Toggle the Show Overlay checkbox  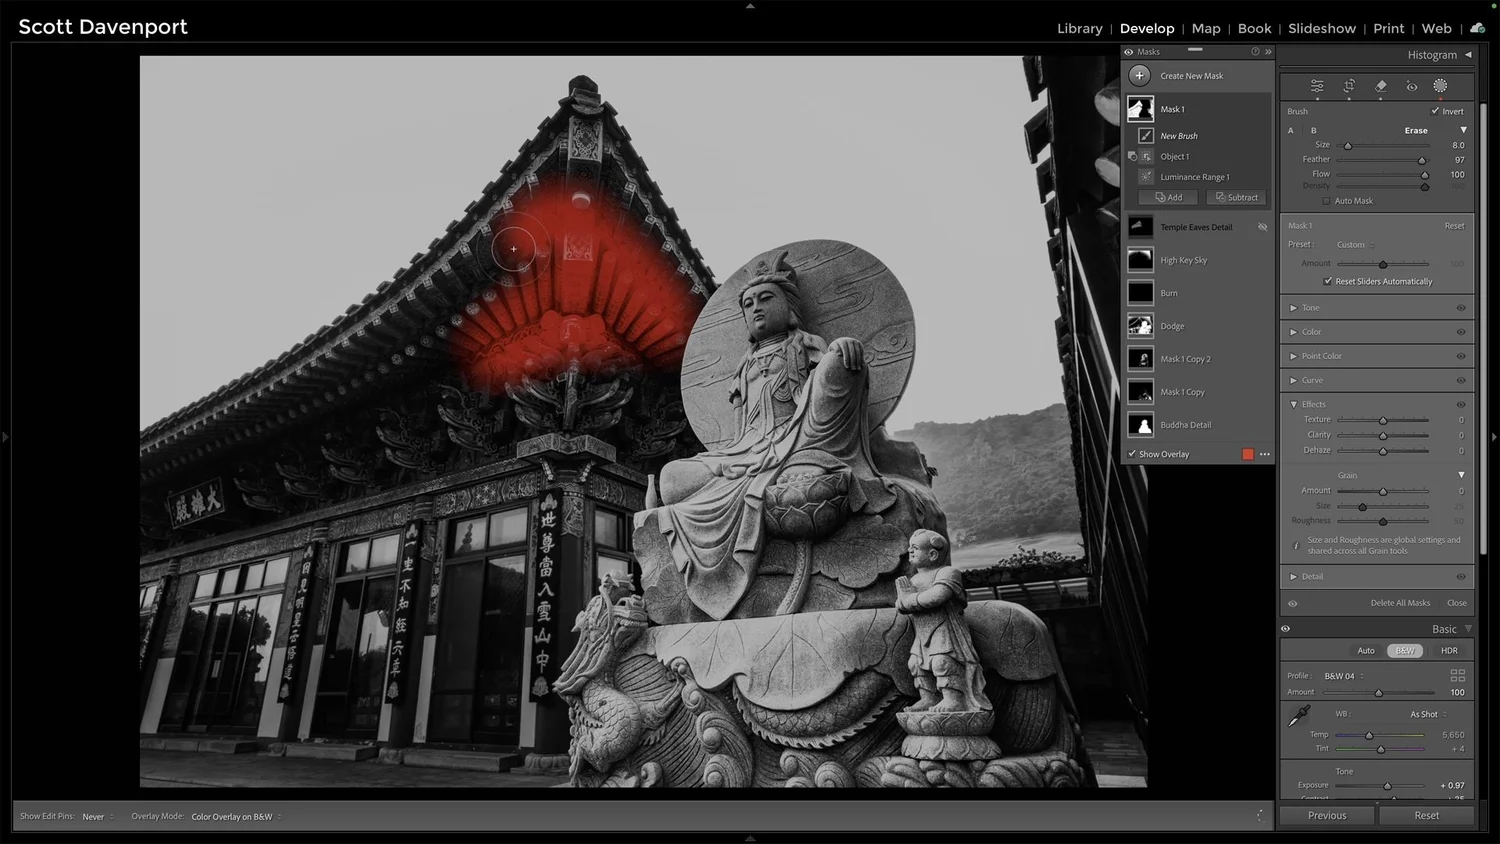click(1133, 454)
